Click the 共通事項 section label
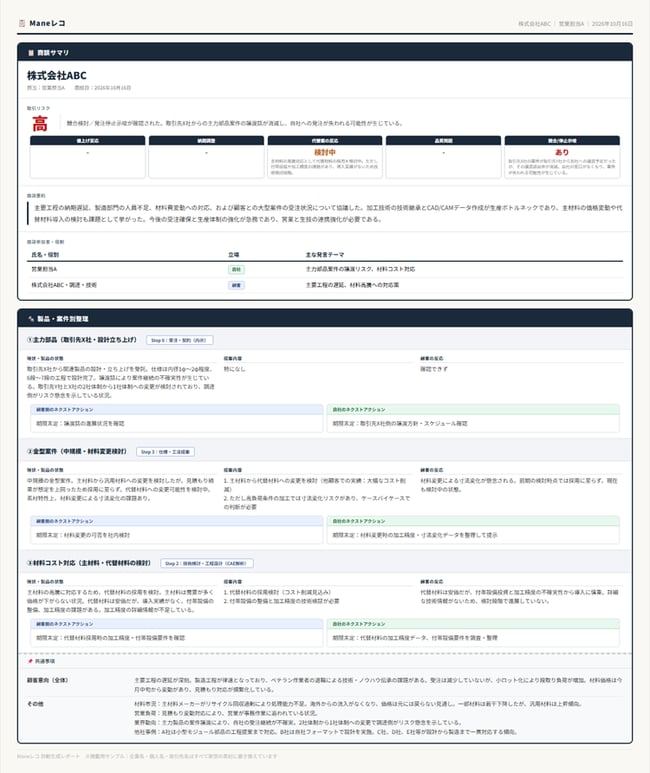Image resolution: width=650 pixels, height=773 pixels. [x=45, y=661]
